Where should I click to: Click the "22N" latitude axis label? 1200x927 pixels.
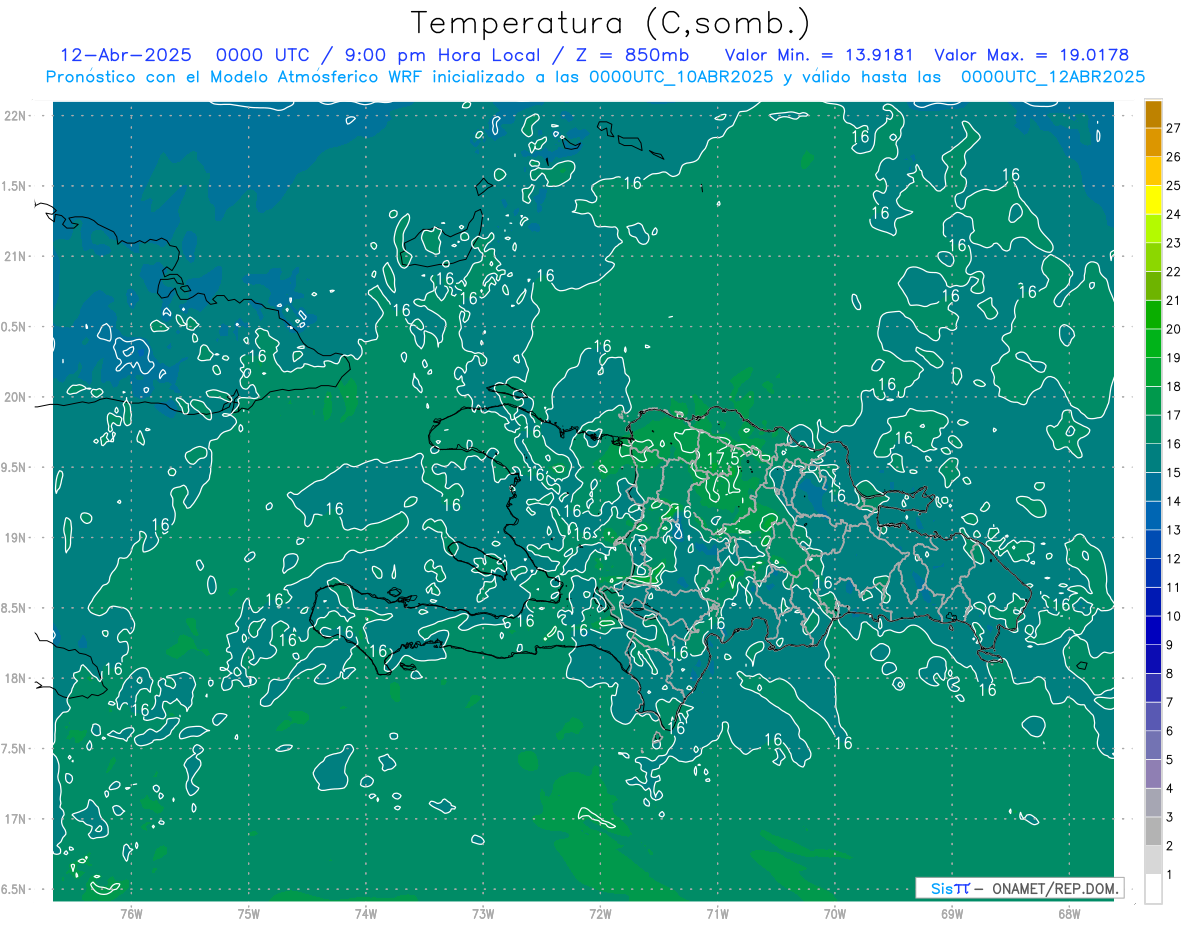pyautogui.click(x=16, y=115)
